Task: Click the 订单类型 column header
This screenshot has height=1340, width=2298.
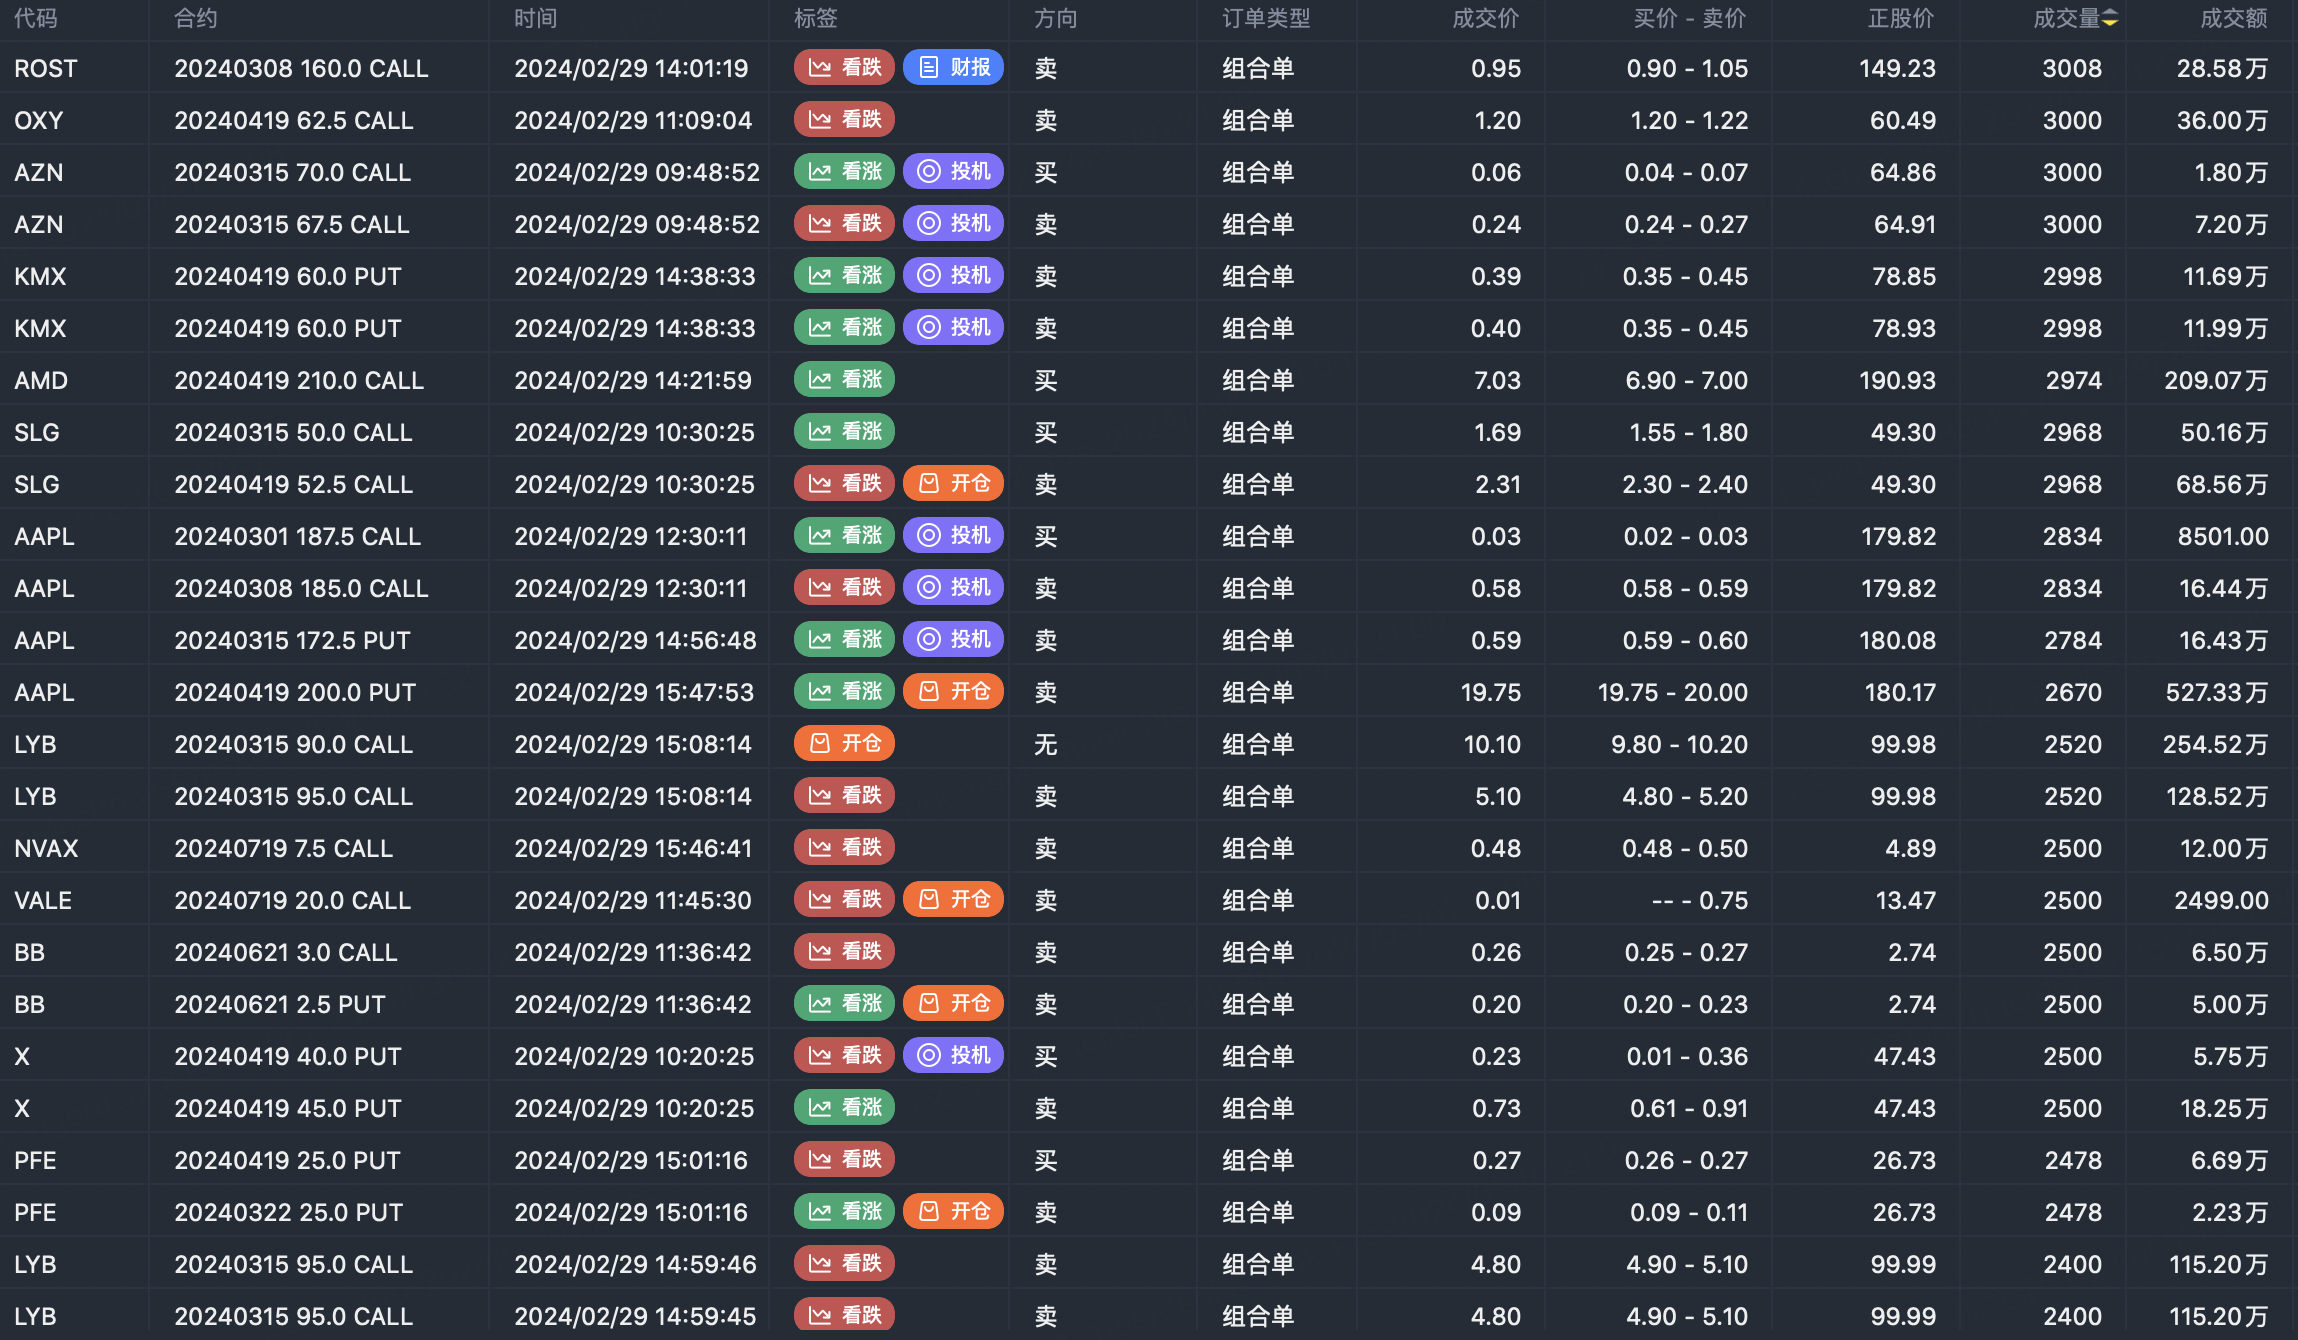Action: (1265, 18)
